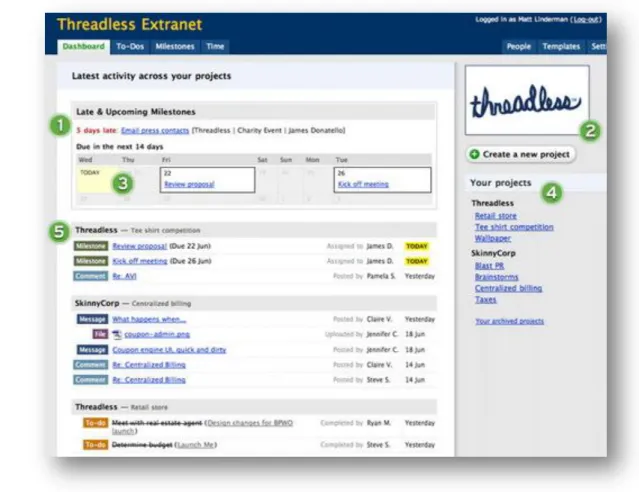Open the Milestones tab
The width and height of the screenshot is (639, 492).
175,46
